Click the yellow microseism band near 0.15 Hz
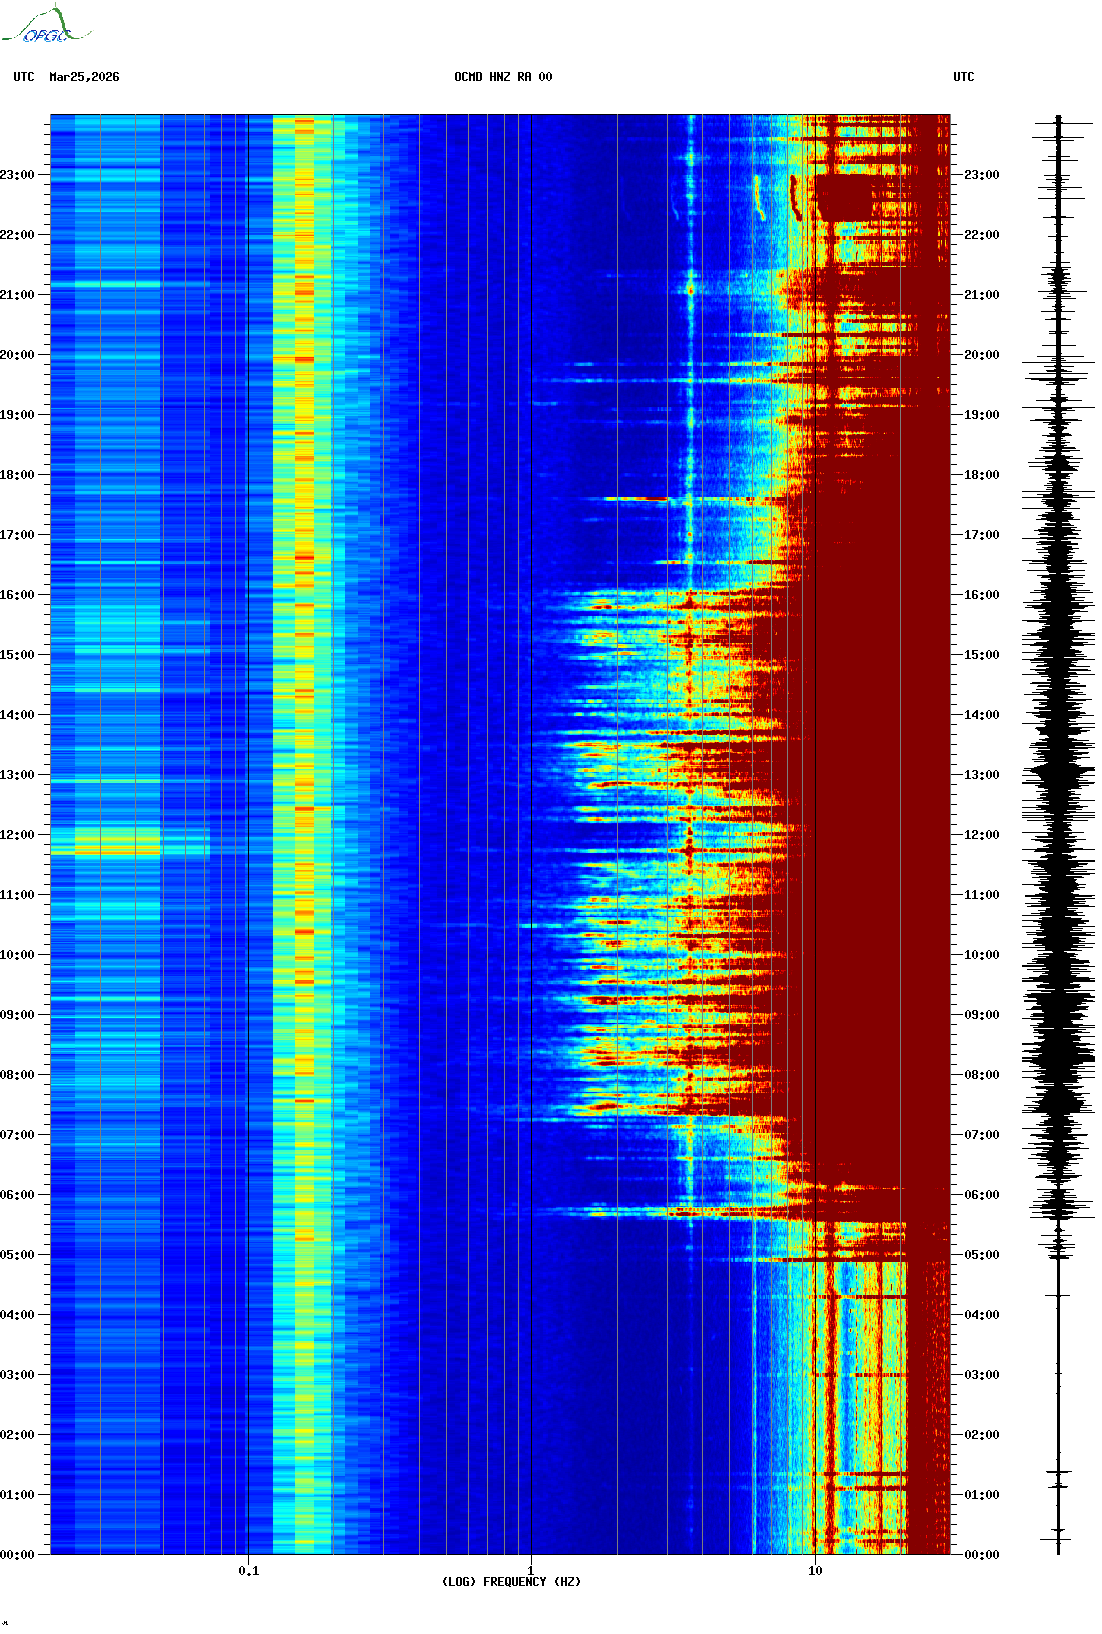Viewport: 1102px width, 1634px height. point(303,834)
